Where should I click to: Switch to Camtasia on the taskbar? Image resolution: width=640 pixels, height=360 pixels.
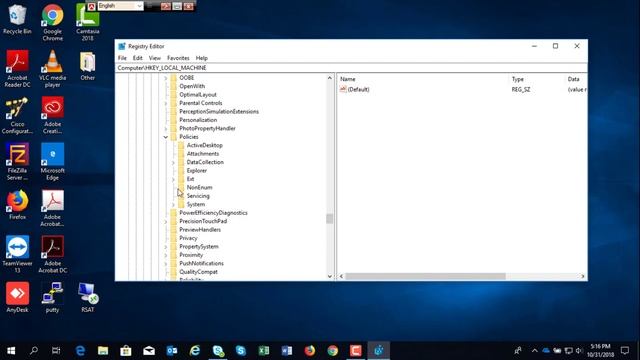(x=356, y=351)
